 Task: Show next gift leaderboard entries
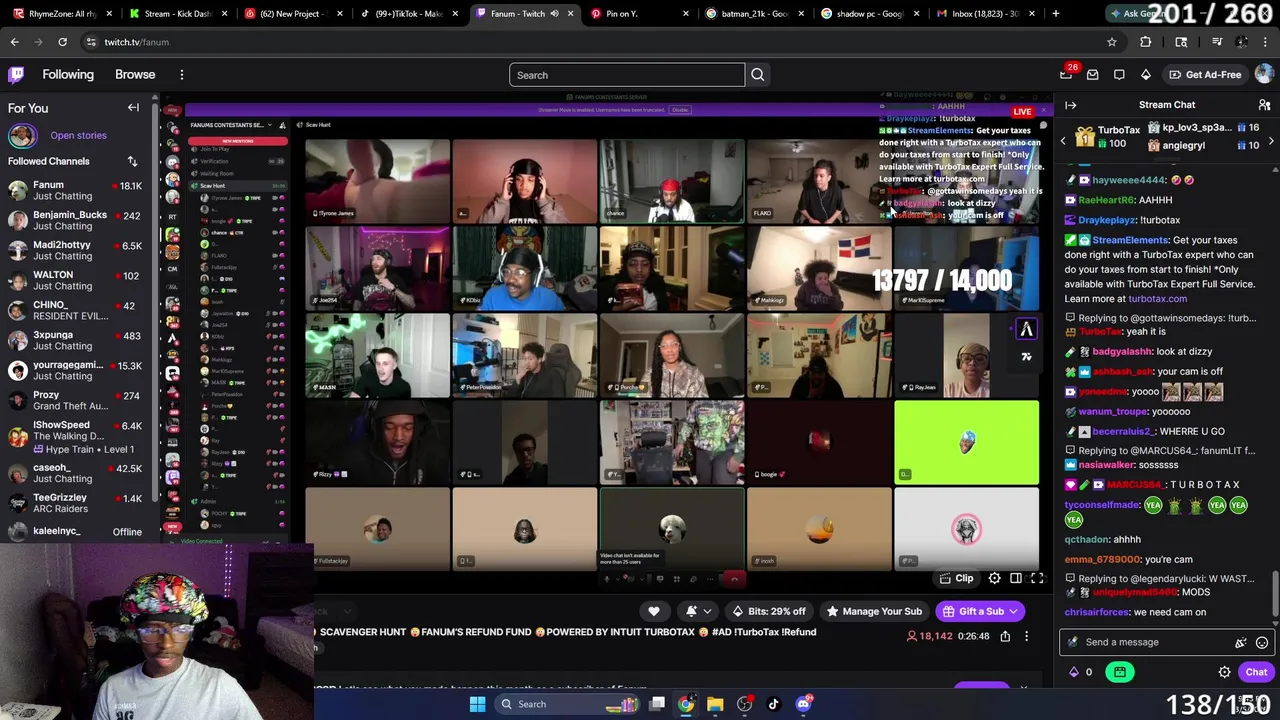[x=1271, y=141]
